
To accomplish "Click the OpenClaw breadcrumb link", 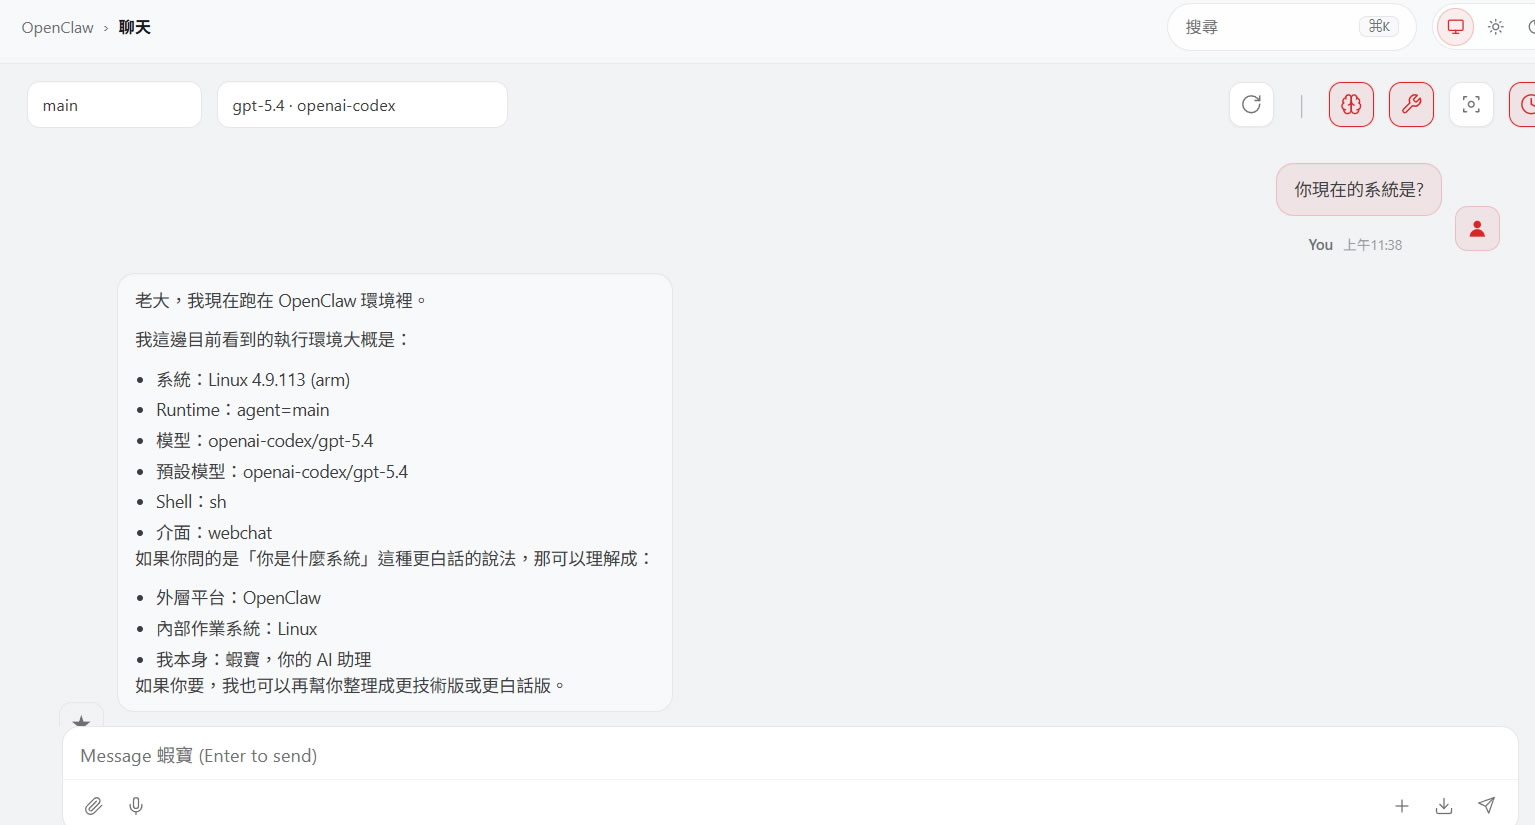I will pyautogui.click(x=57, y=27).
